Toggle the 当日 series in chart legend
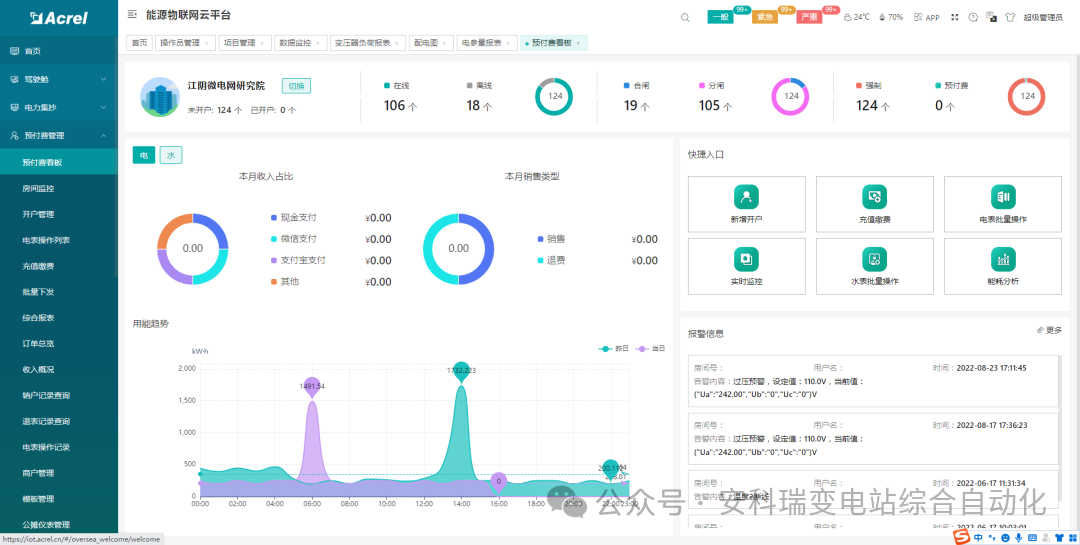Image resolution: width=1080 pixels, height=545 pixels. click(x=650, y=349)
